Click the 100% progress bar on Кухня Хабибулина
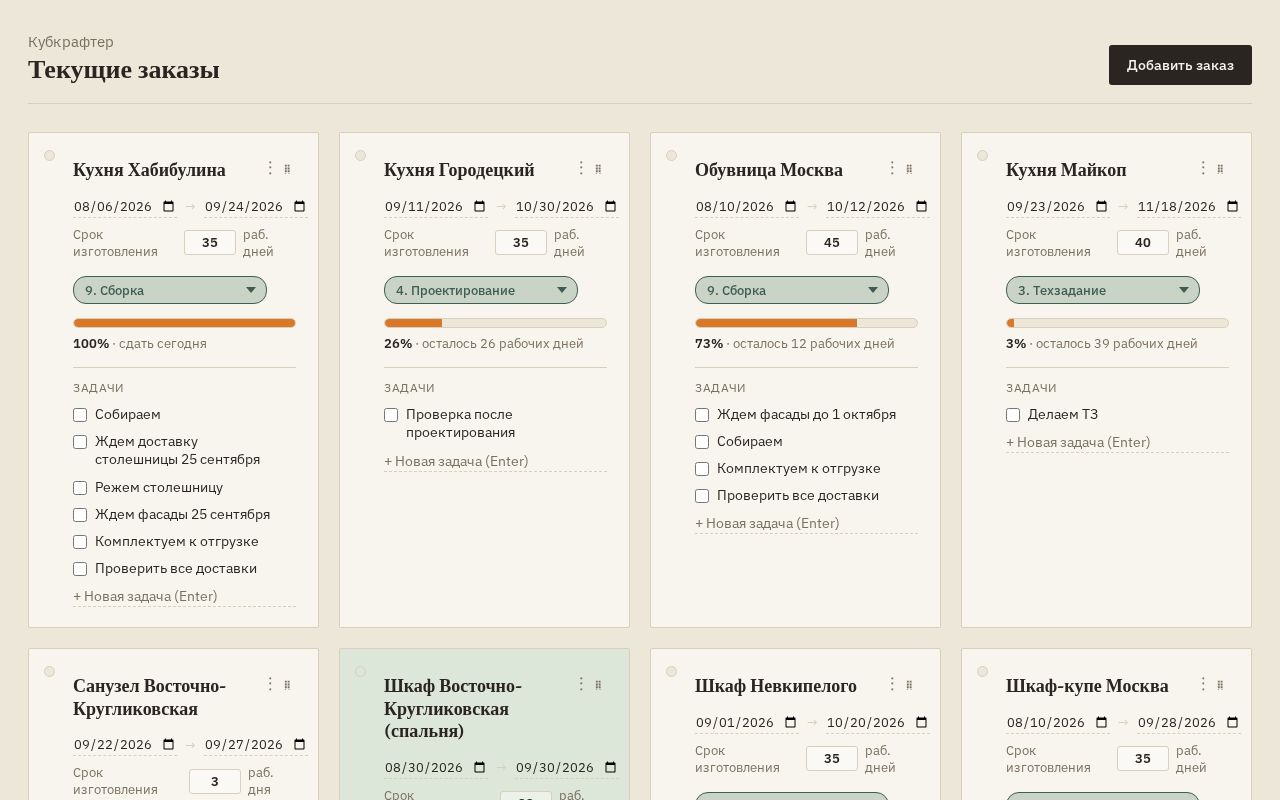 (184, 323)
